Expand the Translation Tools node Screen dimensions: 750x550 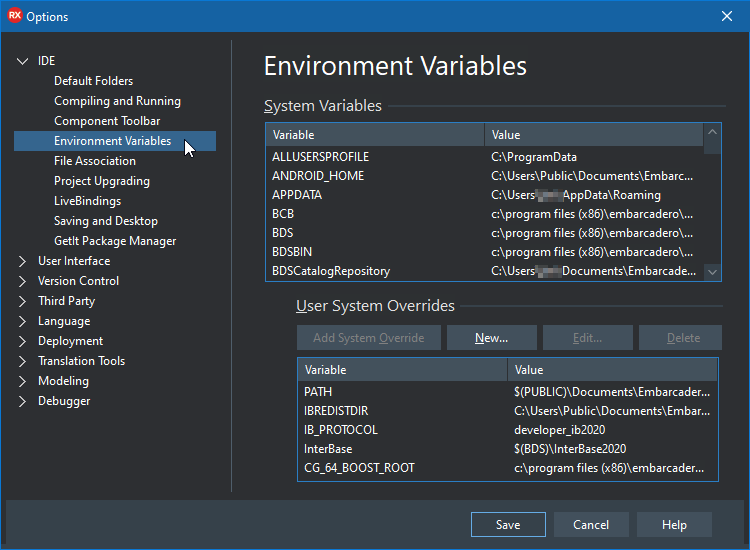(x=22, y=361)
